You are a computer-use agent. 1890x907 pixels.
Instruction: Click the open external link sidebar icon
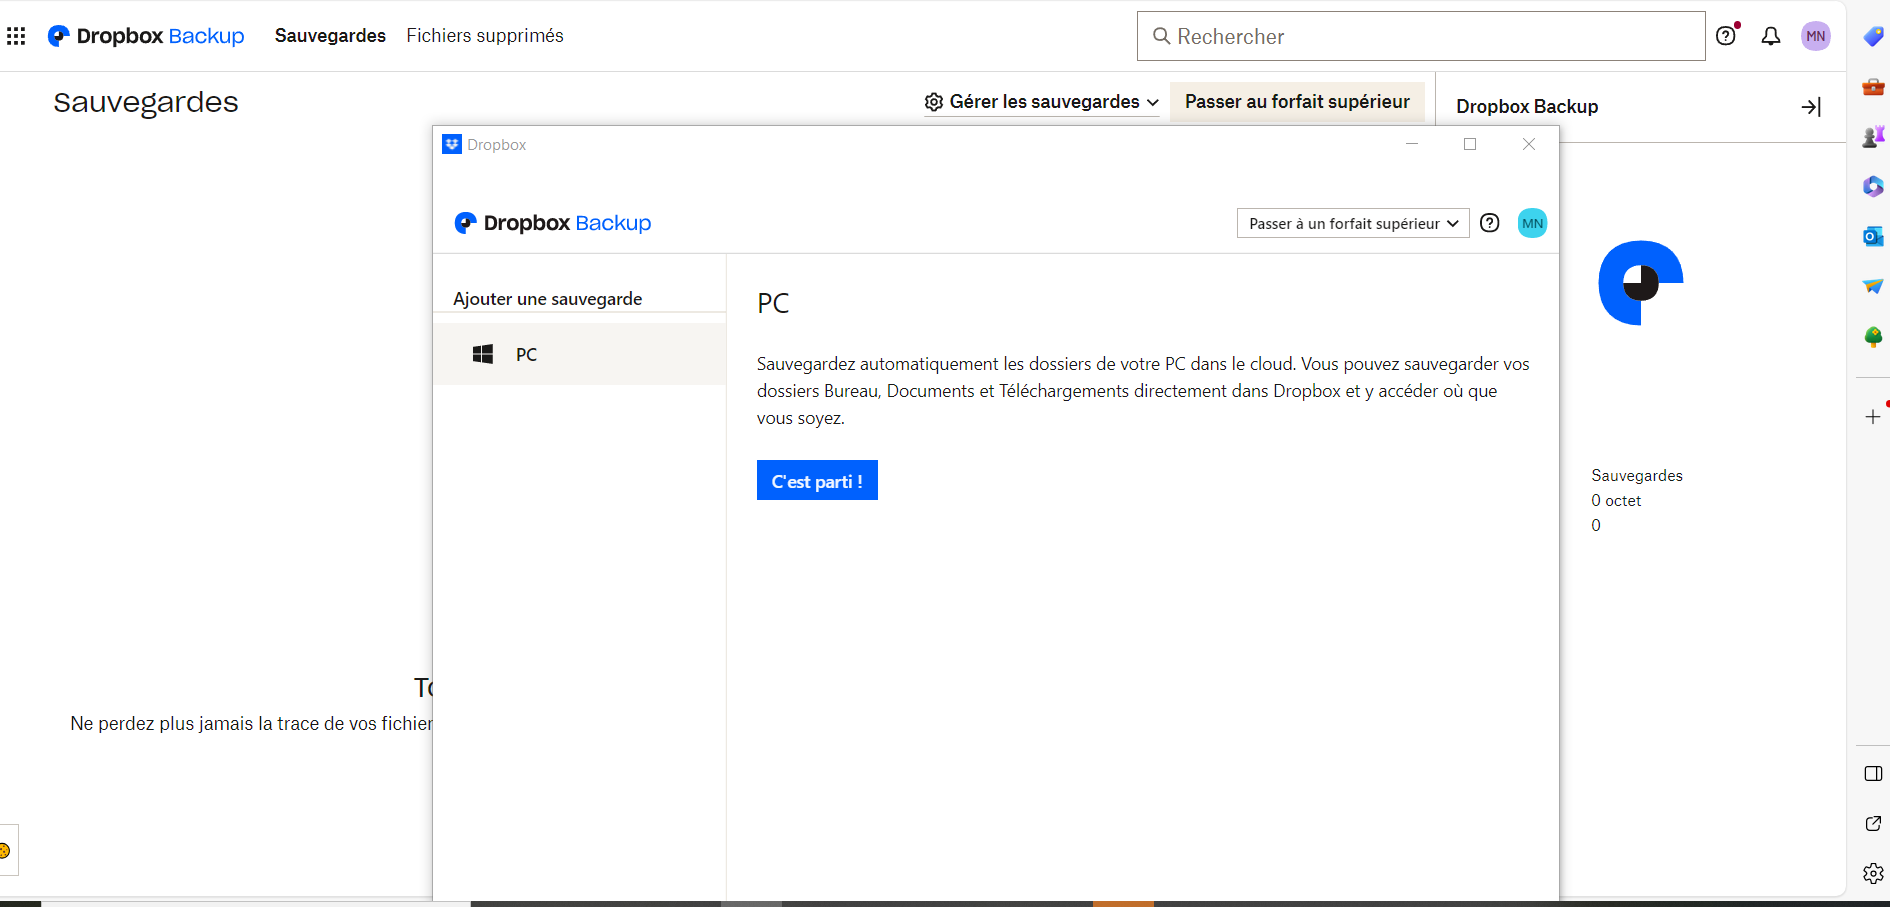[1873, 824]
